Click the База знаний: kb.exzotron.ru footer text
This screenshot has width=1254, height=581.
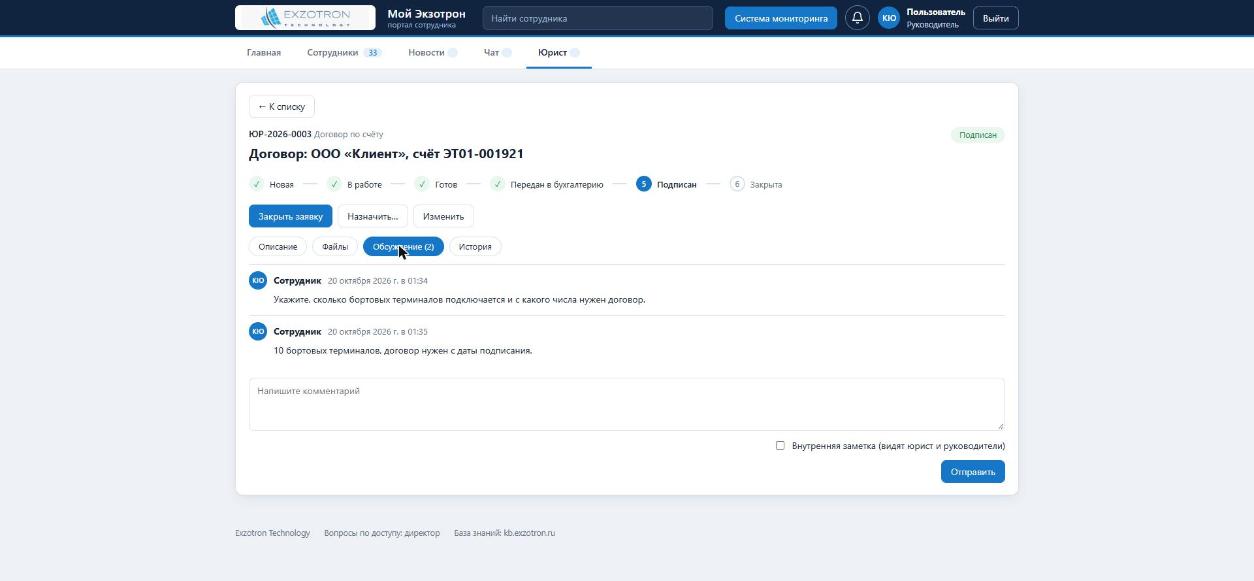(504, 533)
